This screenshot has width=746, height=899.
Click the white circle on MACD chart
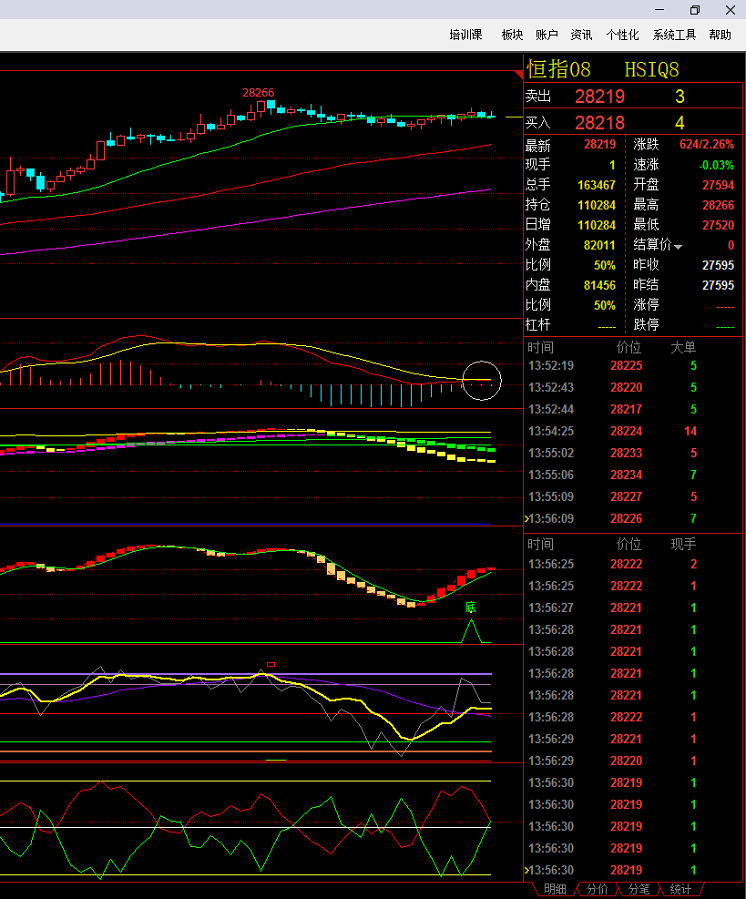[x=481, y=380]
